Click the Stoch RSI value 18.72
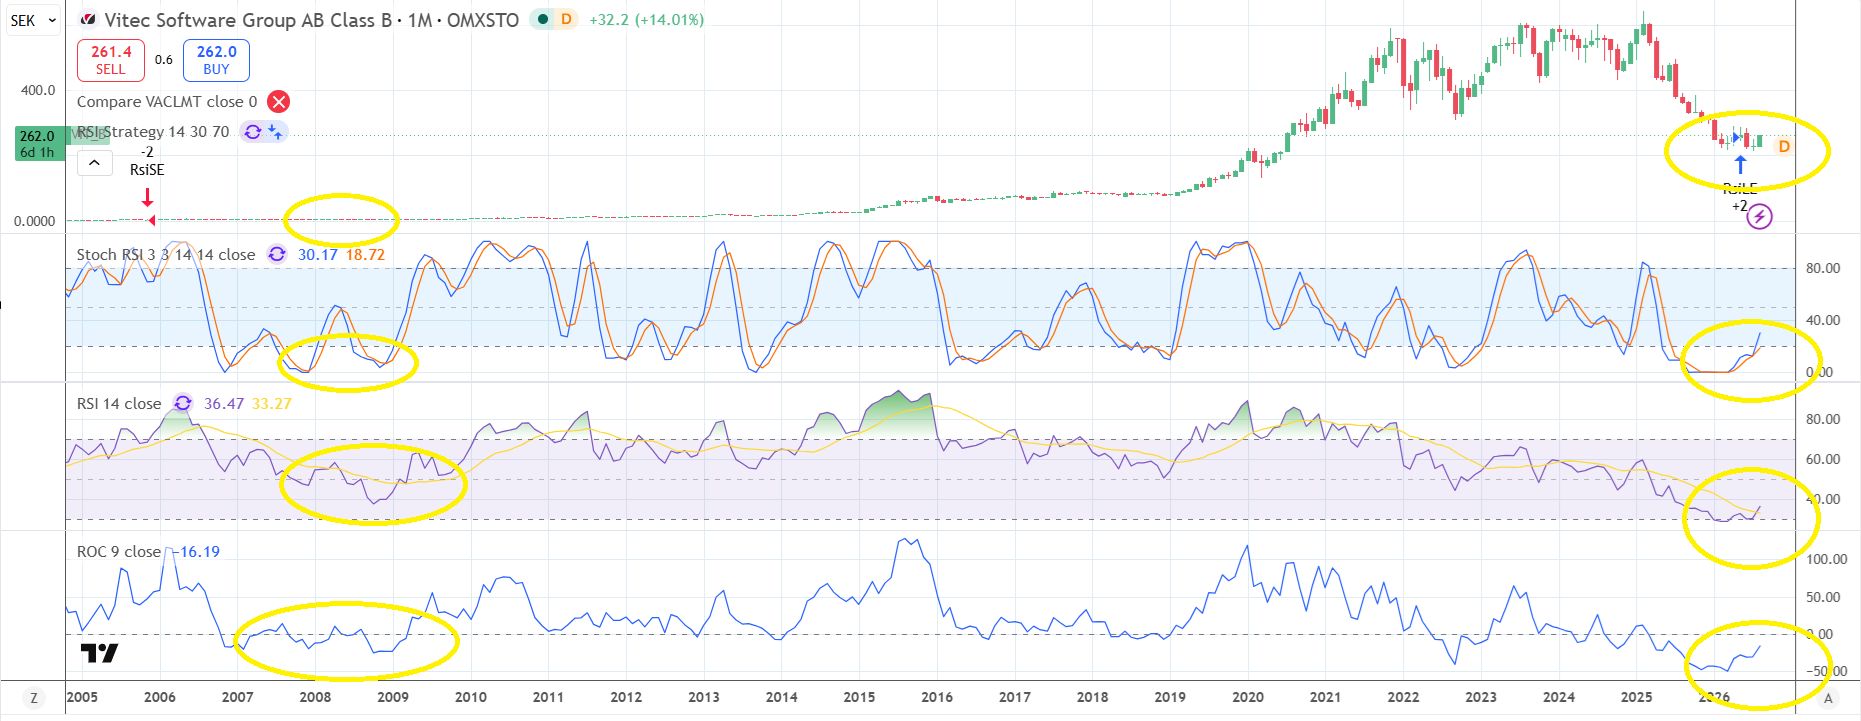The image size is (1861, 721). (365, 255)
